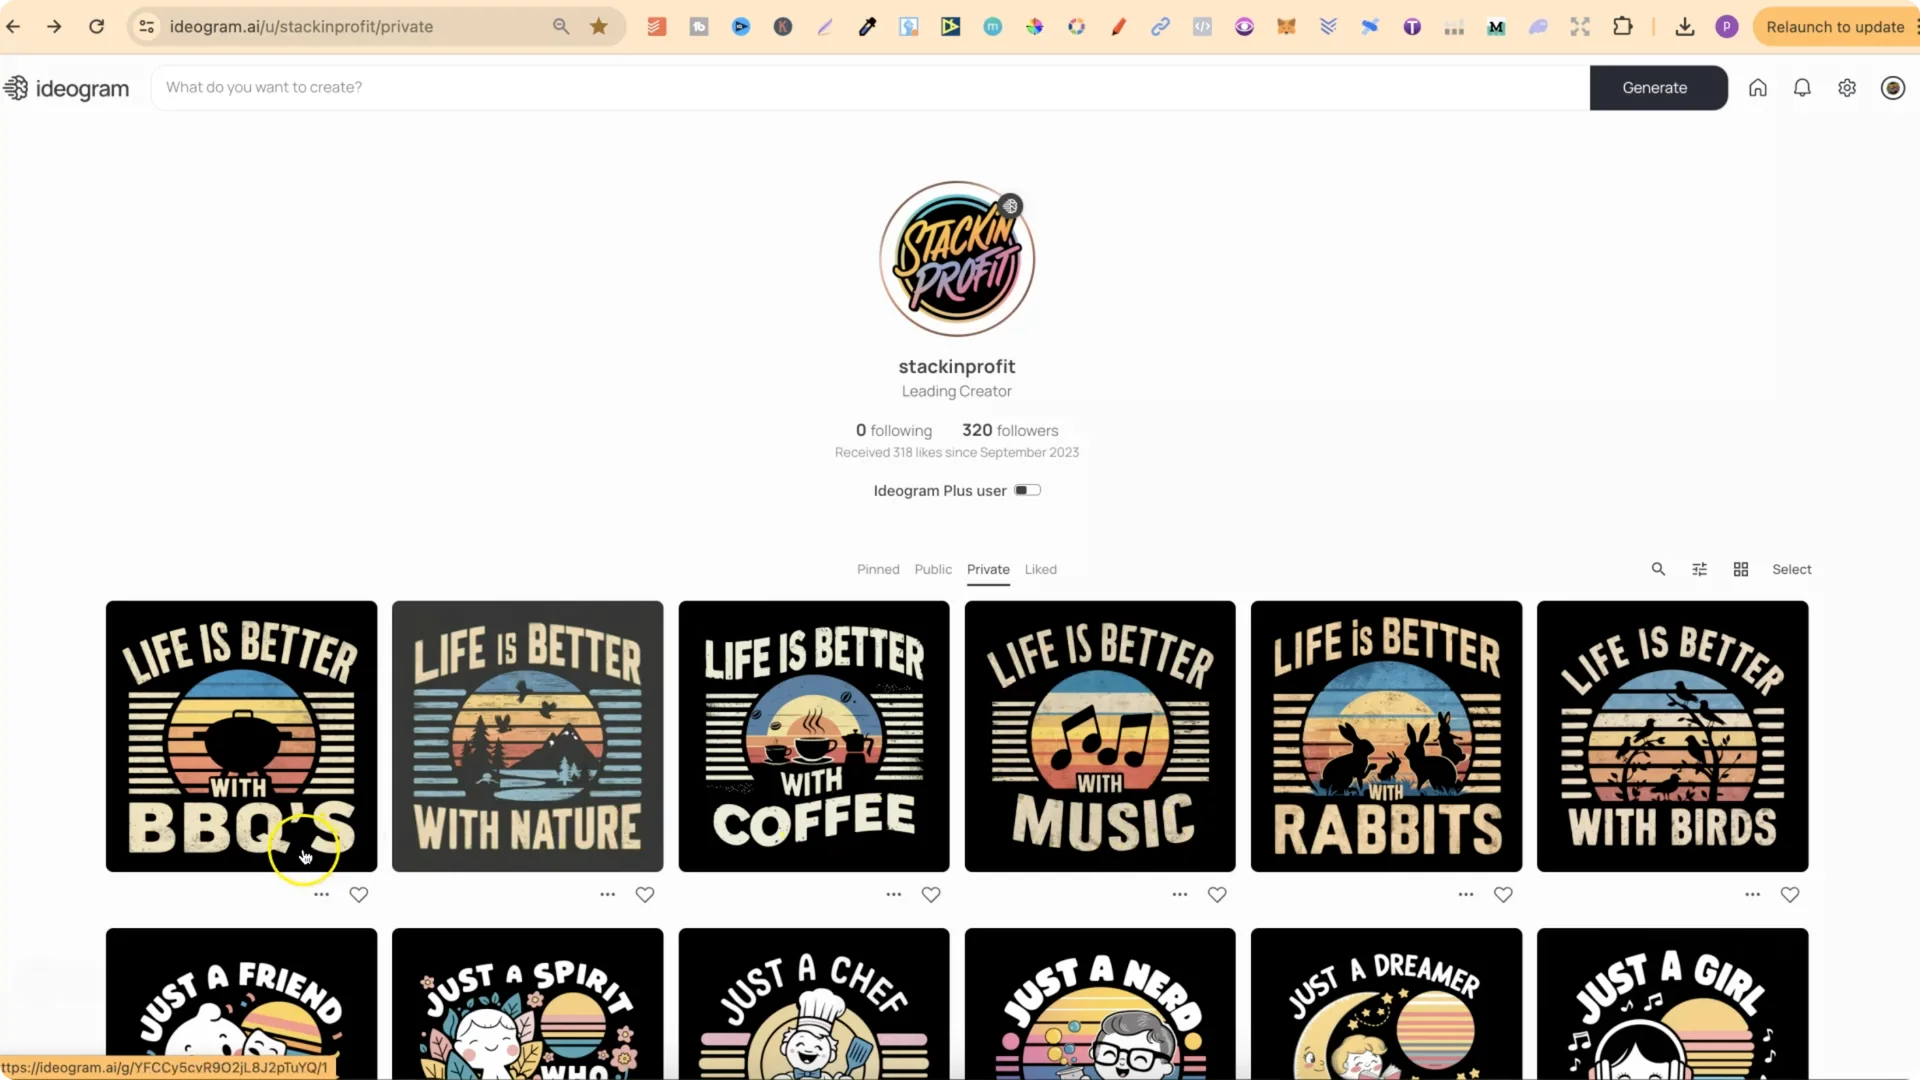
Task: Like the Coffee design with heart
Action: tap(931, 895)
